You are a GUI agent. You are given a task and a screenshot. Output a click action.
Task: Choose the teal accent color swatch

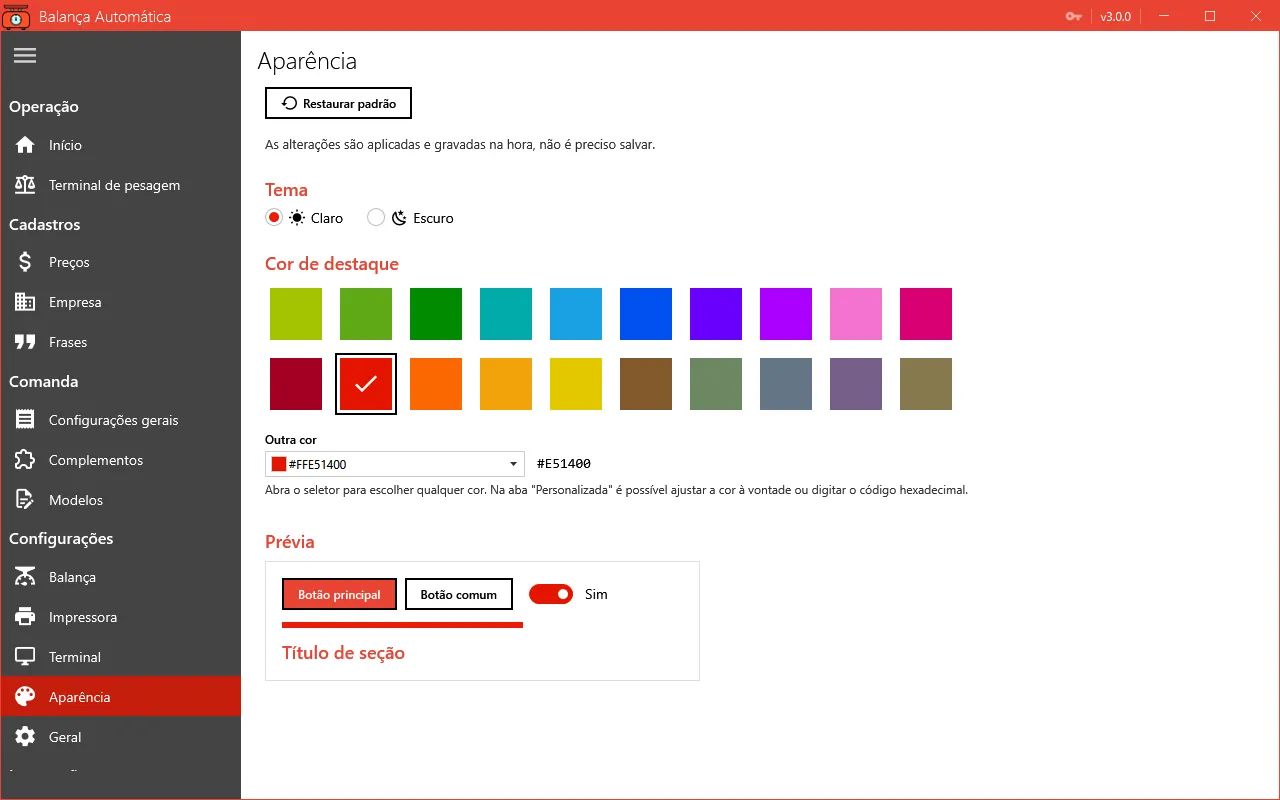[x=506, y=314]
